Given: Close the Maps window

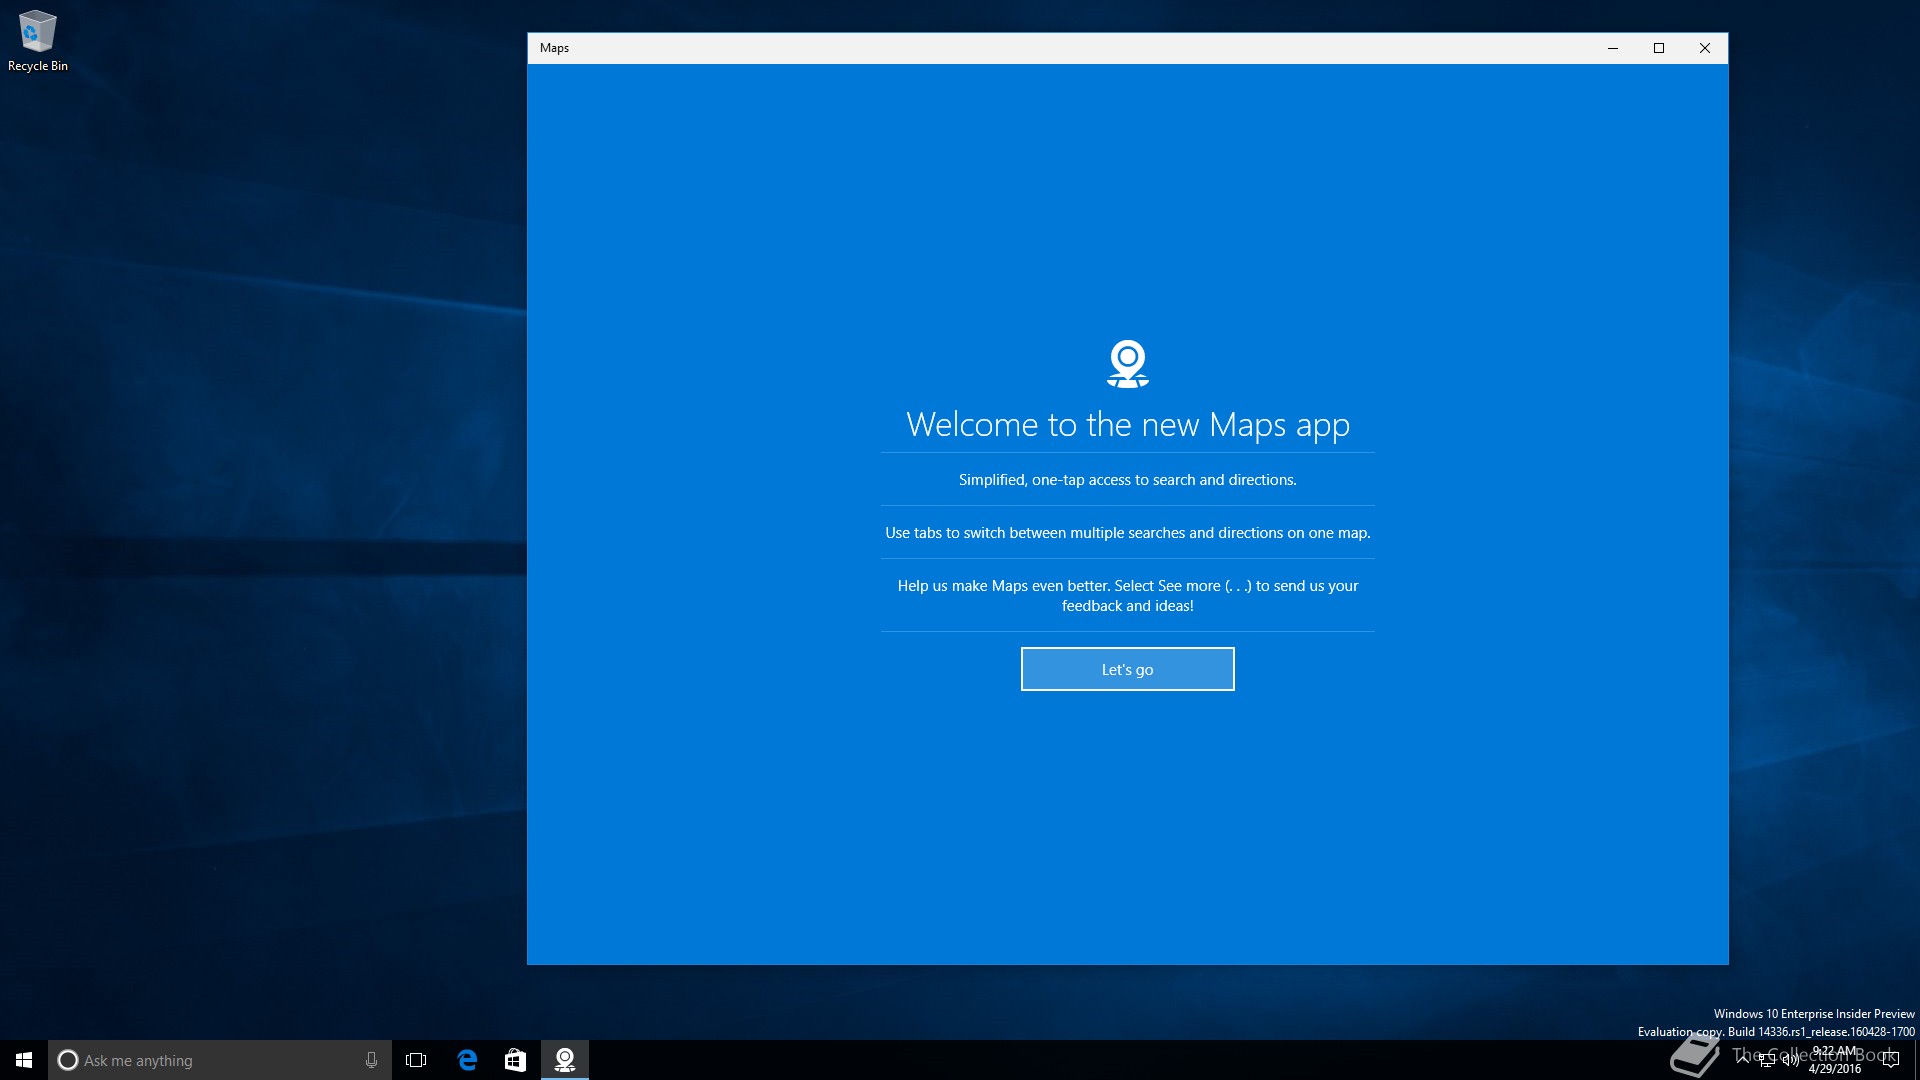Looking at the screenshot, I should point(1705,48).
